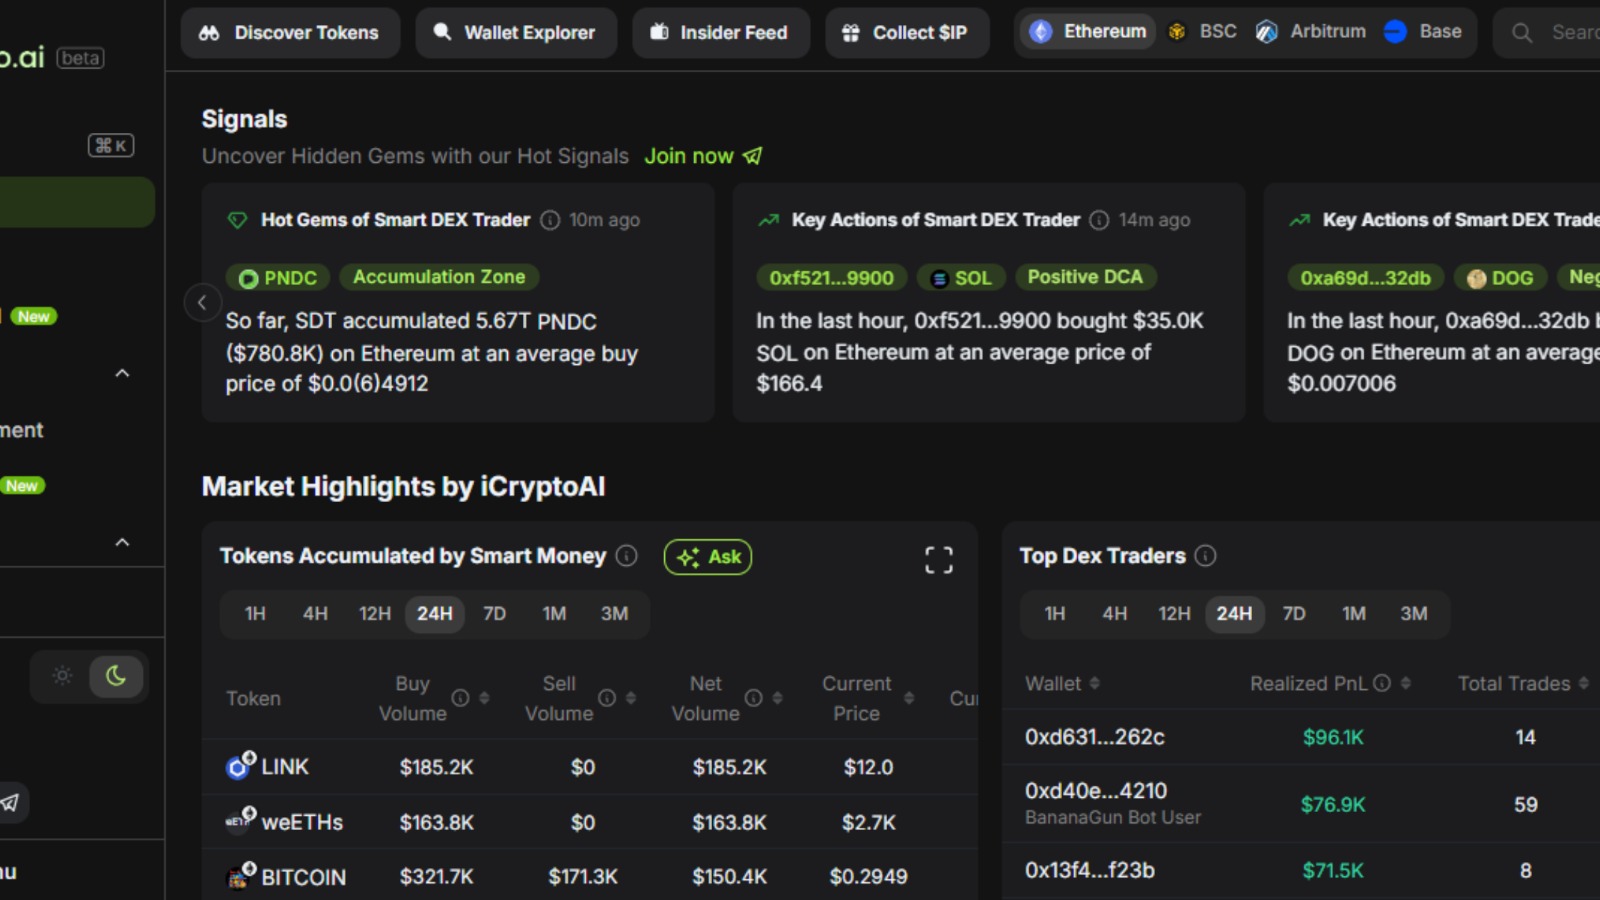Click the 0xa69d...32db wallet tag
1600x900 pixels.
[1365, 278]
